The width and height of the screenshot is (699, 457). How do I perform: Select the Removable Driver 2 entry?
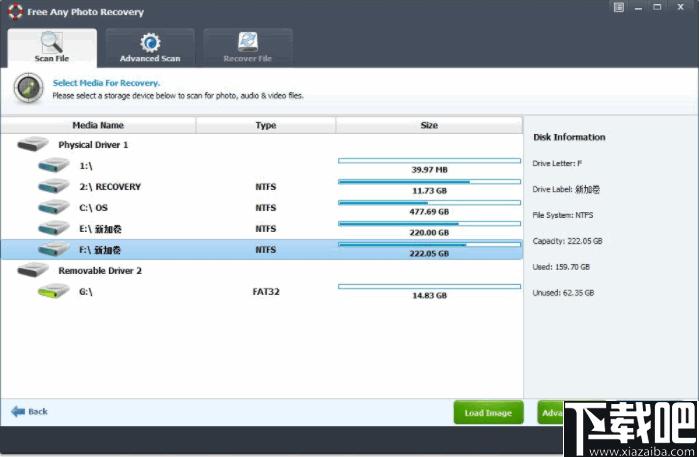[262, 270]
